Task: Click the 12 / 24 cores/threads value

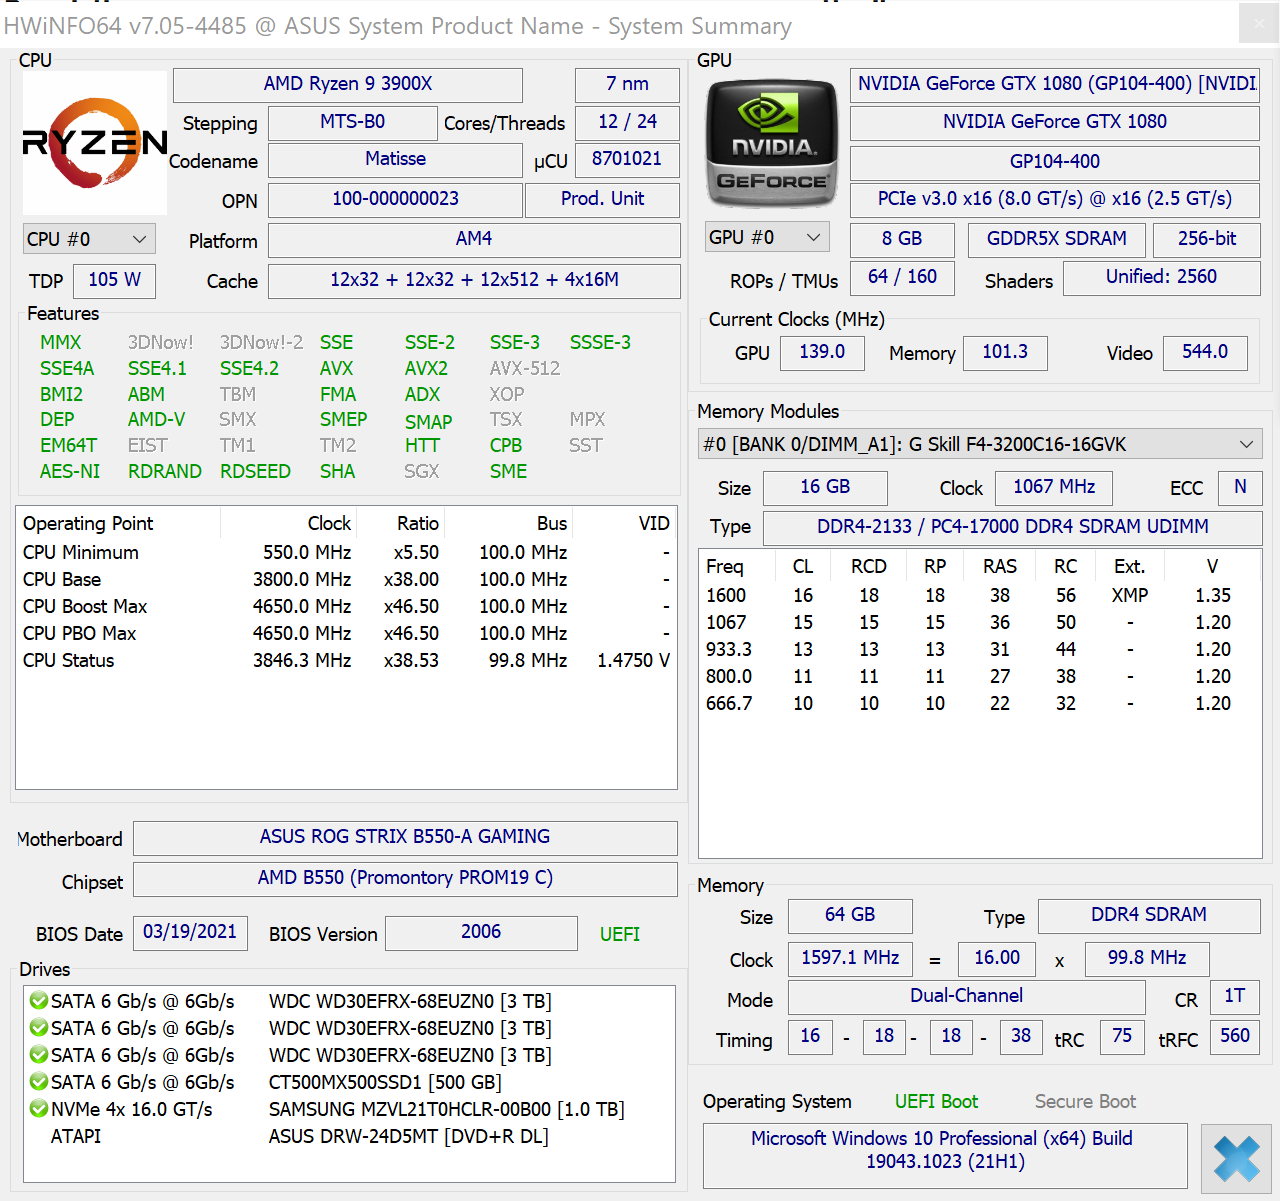Action: pyautogui.click(x=627, y=122)
